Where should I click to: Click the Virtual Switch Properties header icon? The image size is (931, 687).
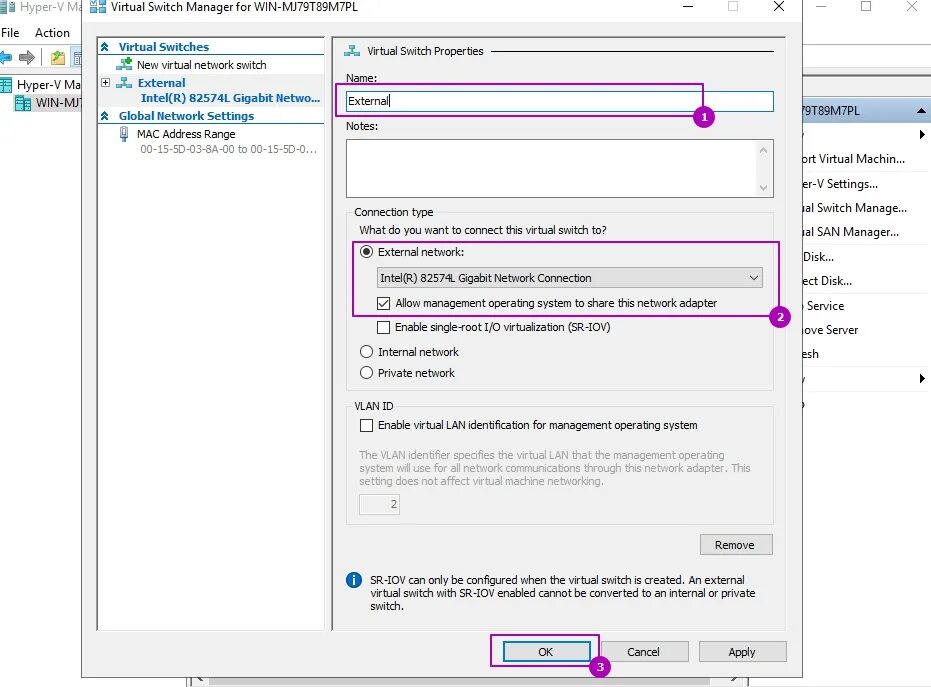(x=352, y=51)
